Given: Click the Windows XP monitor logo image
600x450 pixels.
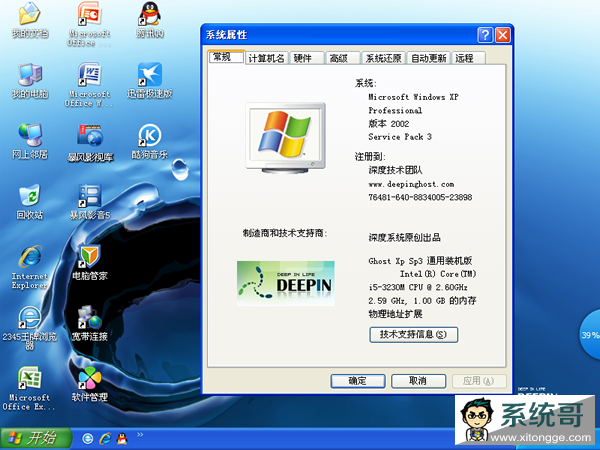Looking at the screenshot, I should 285,138.
